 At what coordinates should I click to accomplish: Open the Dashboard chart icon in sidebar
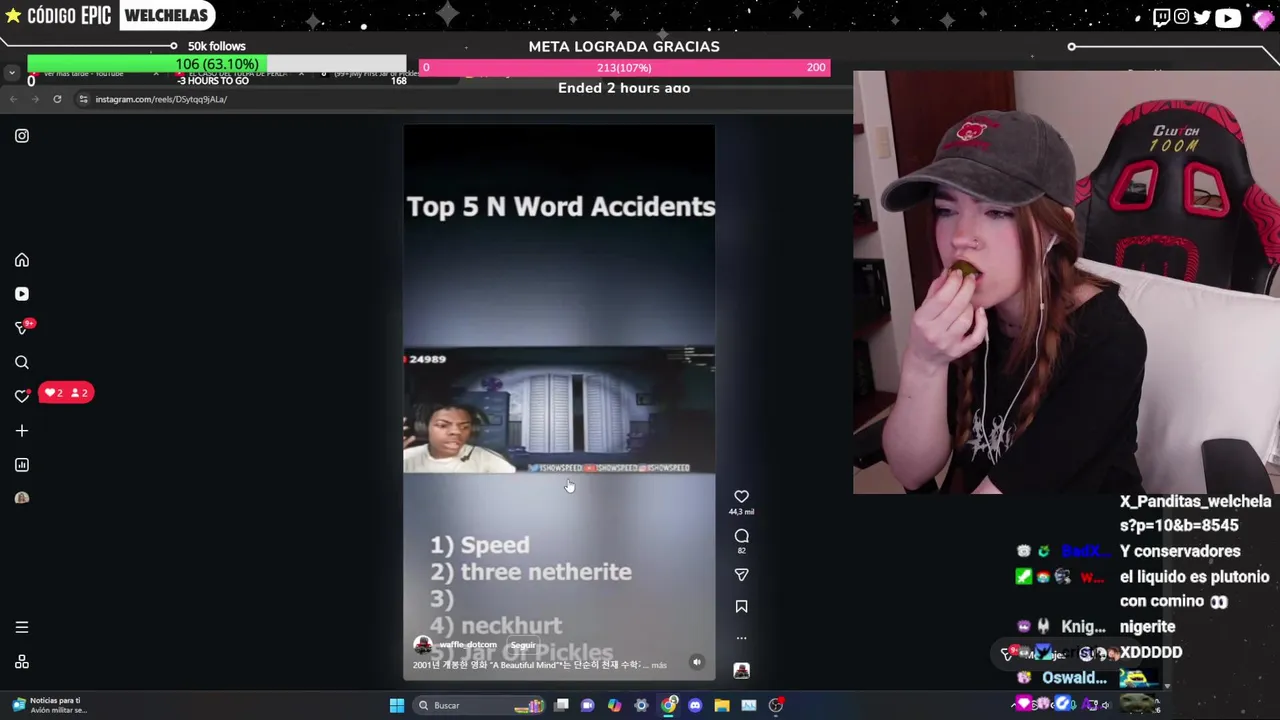tap(22, 464)
